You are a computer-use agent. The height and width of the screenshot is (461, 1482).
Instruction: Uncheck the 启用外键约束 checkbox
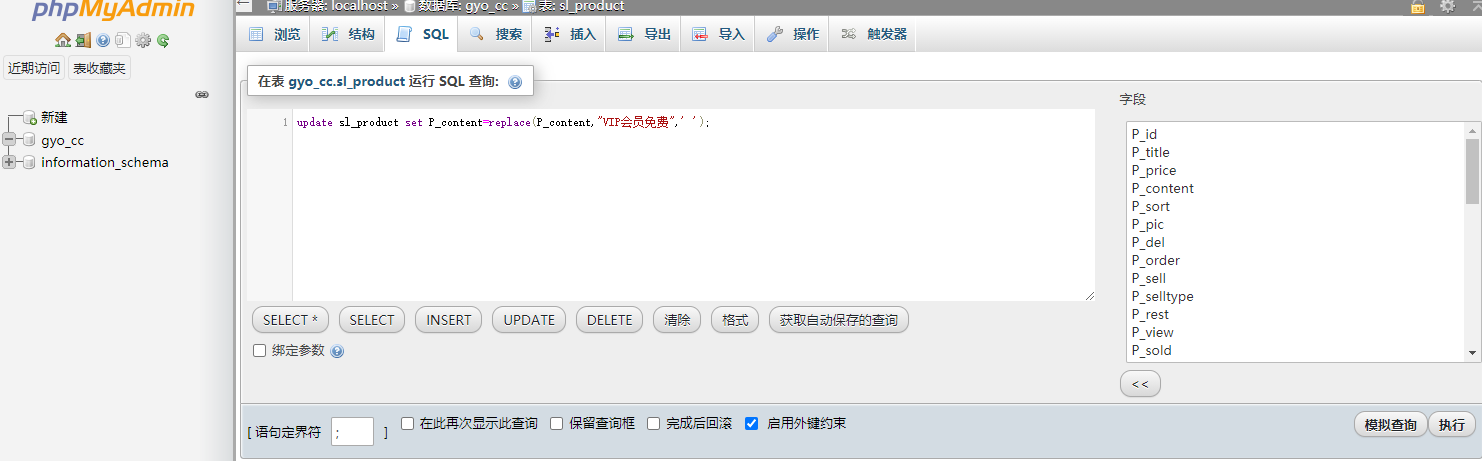(752, 423)
